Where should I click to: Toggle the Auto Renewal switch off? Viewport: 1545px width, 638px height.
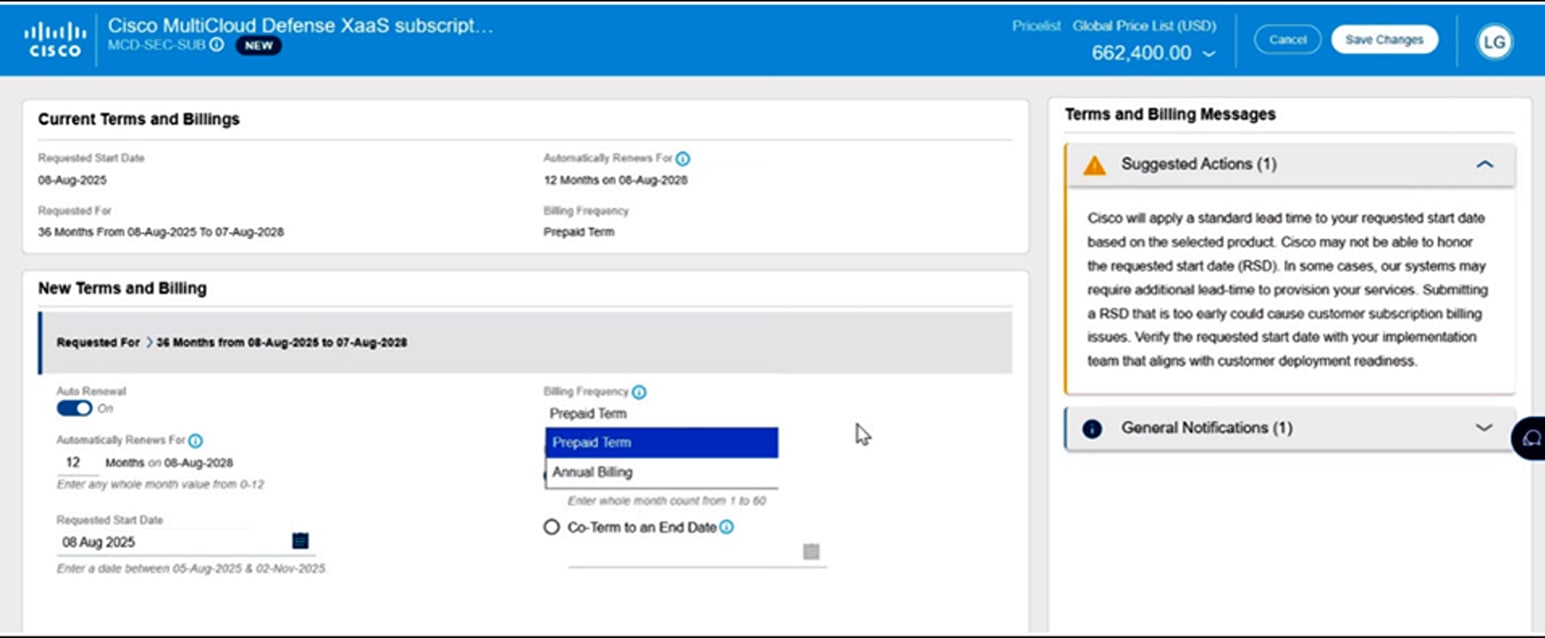[x=74, y=408]
